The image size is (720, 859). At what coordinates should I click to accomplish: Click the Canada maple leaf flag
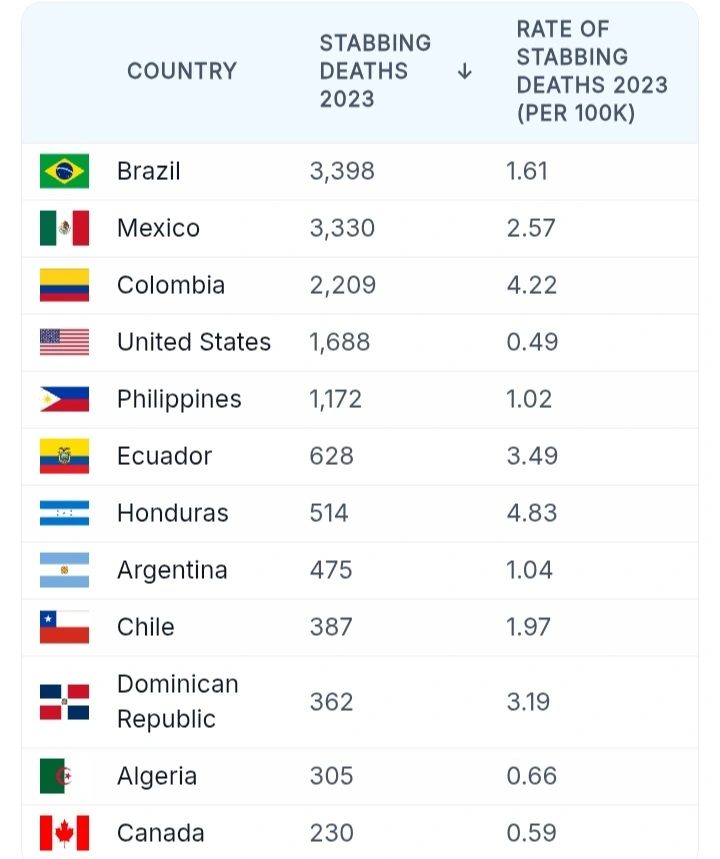point(64,833)
